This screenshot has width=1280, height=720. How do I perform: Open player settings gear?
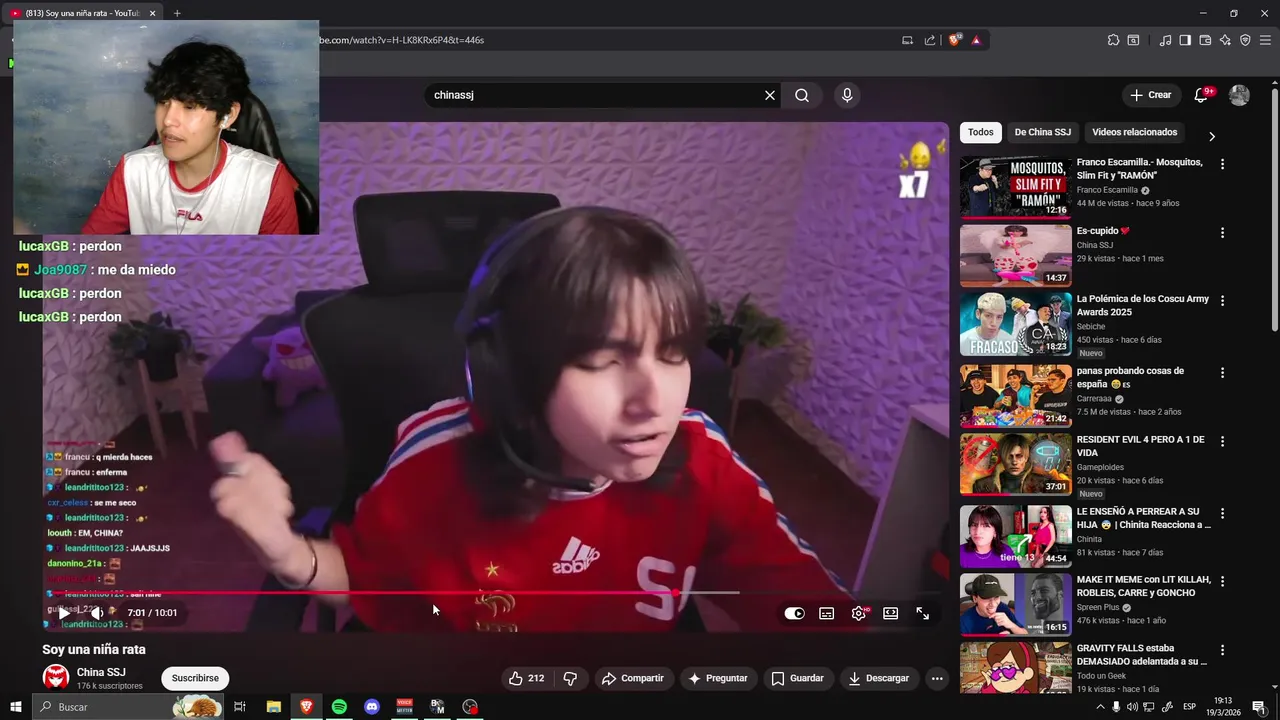point(859,613)
